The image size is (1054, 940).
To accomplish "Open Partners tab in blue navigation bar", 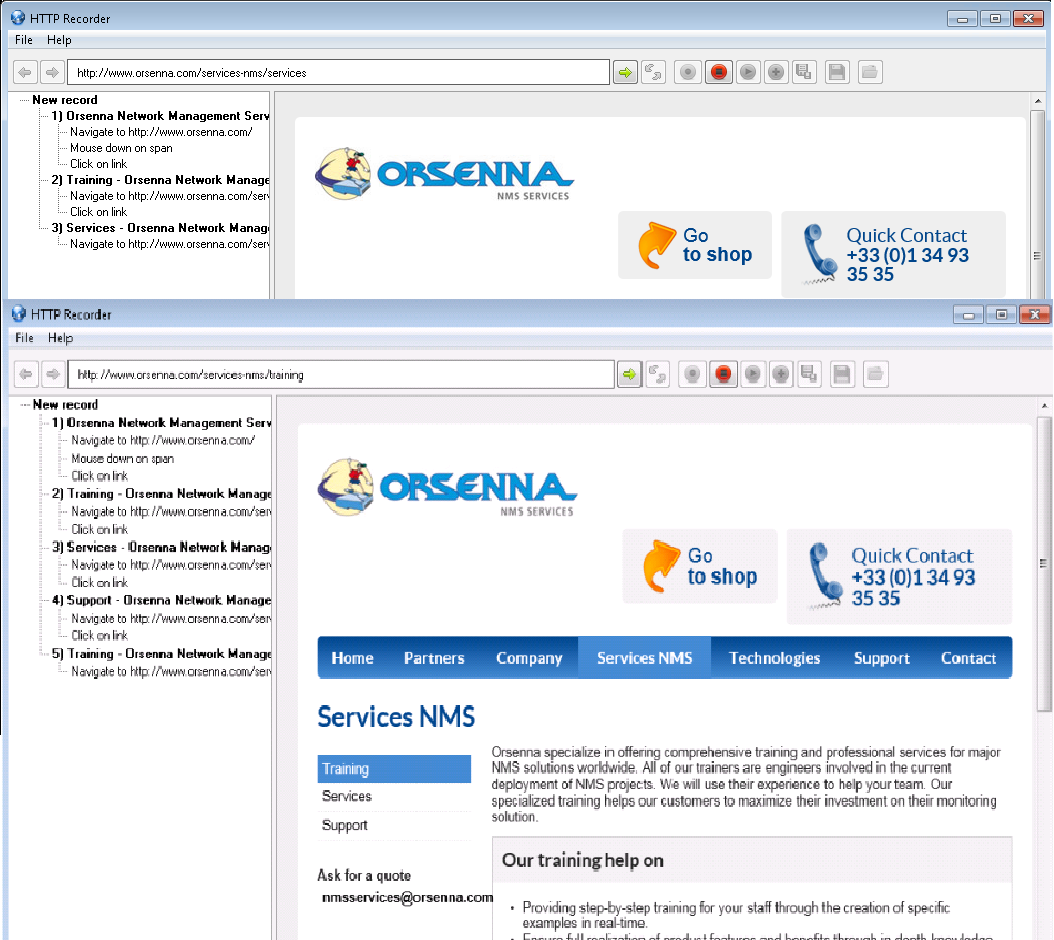I will click(434, 658).
